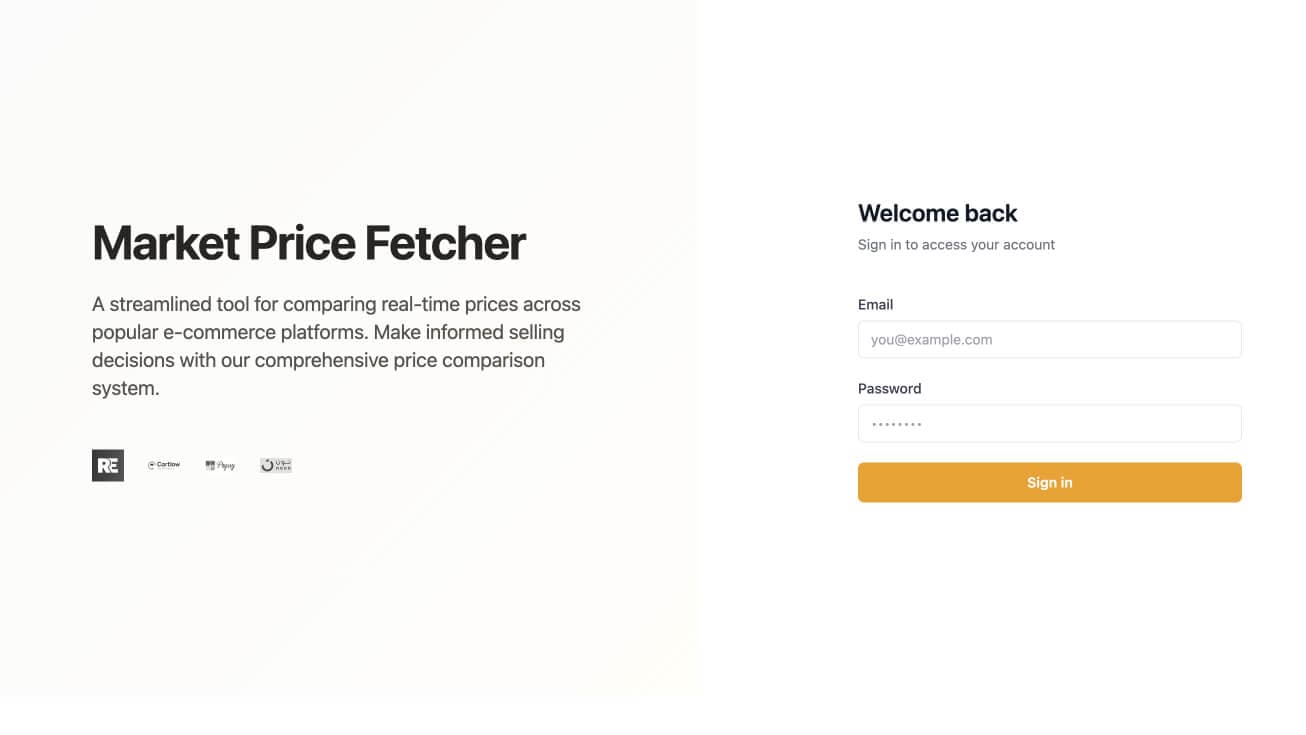Click the Welcome back heading
The height and width of the screenshot is (735, 1306).
937,213
